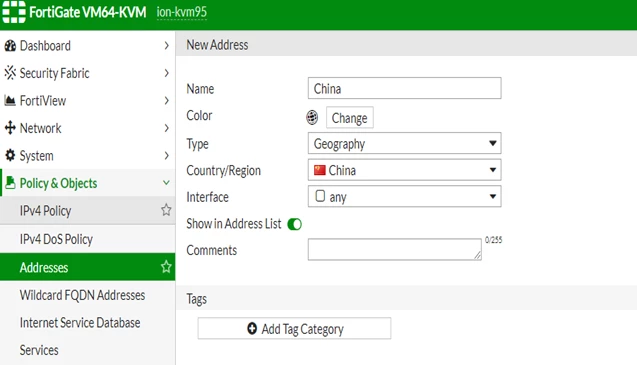Toggle Show in Address List switch
This screenshot has width=637, height=365.
click(295, 224)
